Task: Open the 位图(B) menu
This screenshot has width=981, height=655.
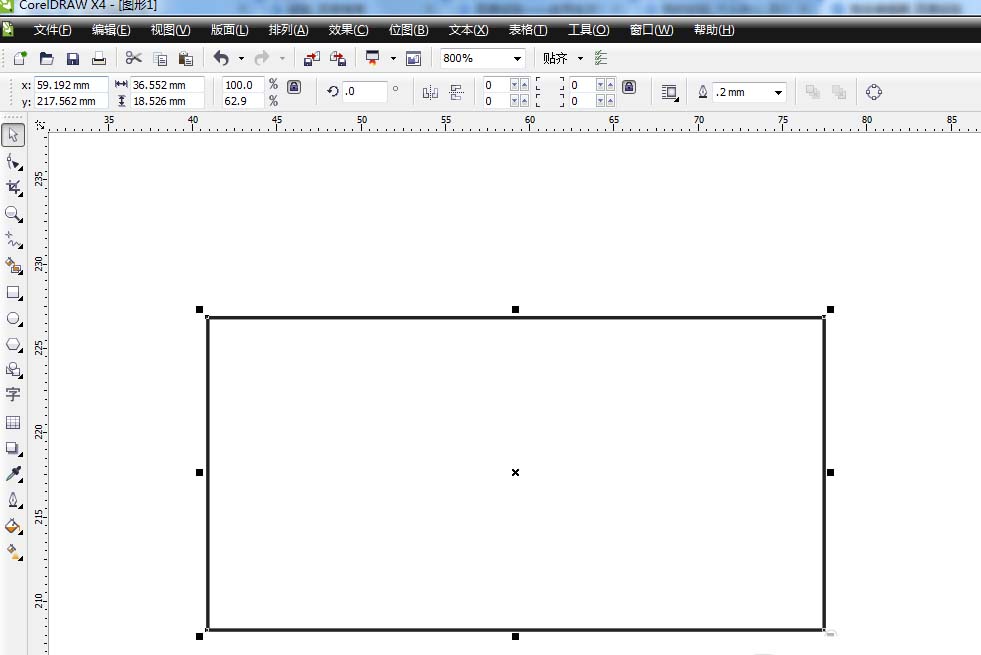Action: pos(408,30)
